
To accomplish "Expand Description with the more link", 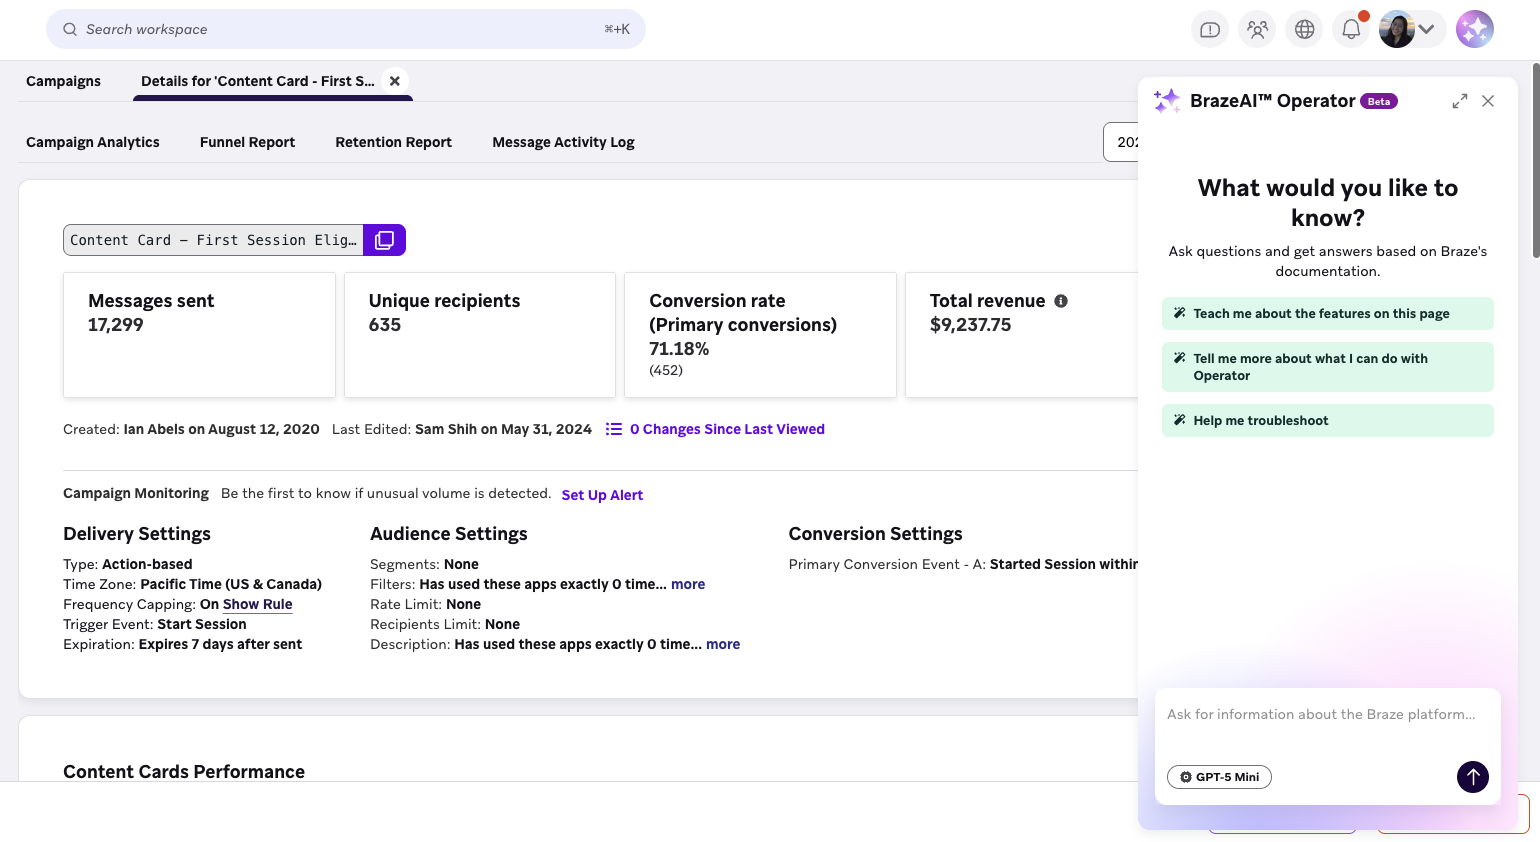I will (723, 644).
